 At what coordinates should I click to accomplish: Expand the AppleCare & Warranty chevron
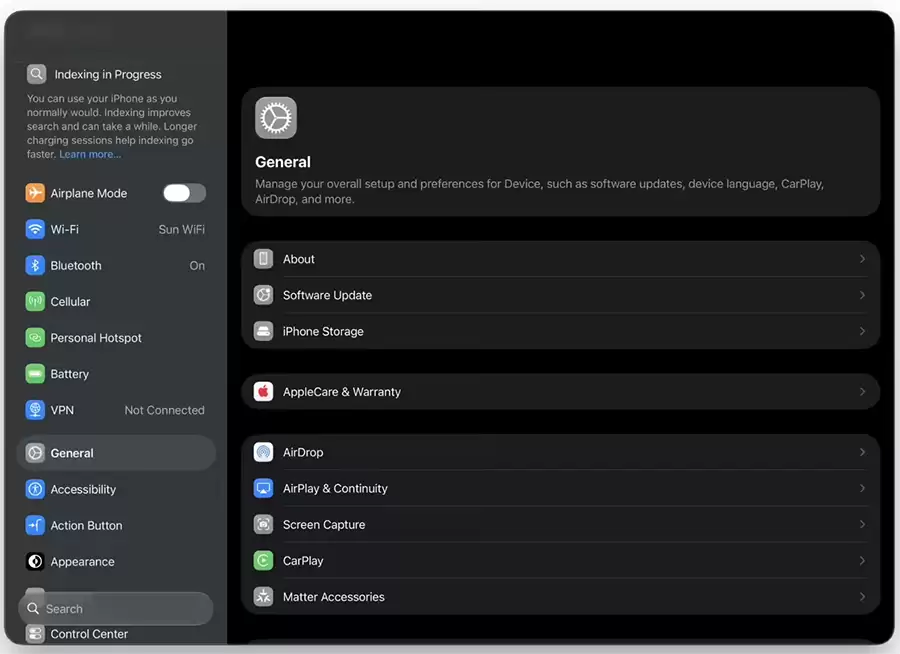coord(862,392)
